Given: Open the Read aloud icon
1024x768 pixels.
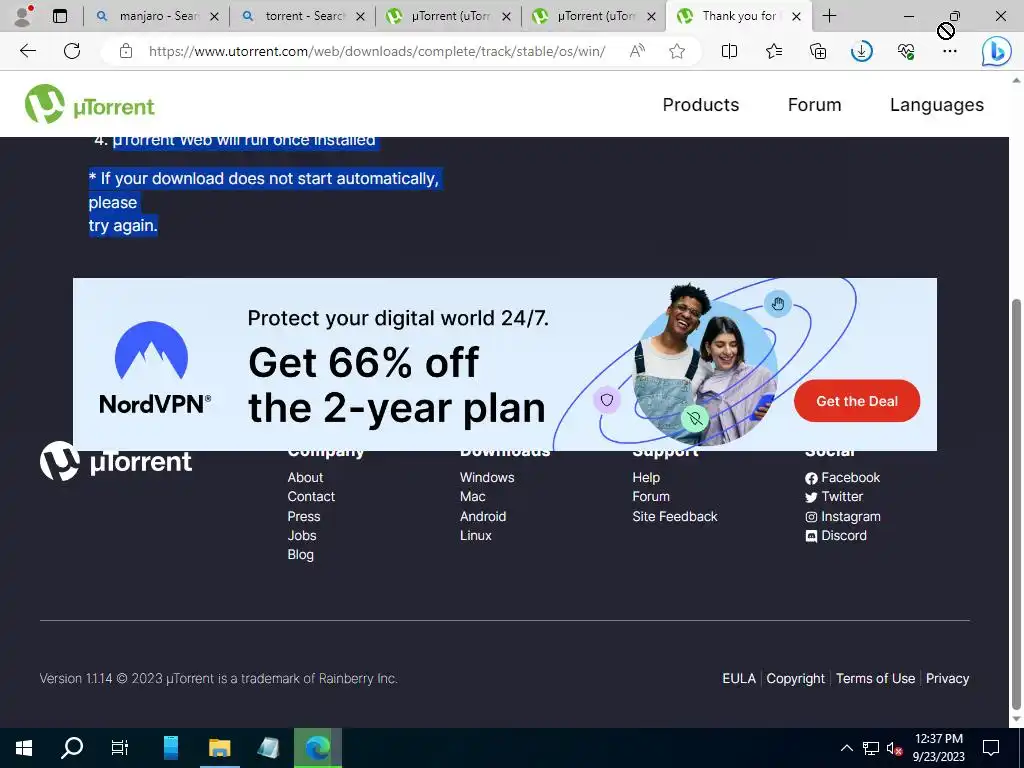Looking at the screenshot, I should (637, 51).
